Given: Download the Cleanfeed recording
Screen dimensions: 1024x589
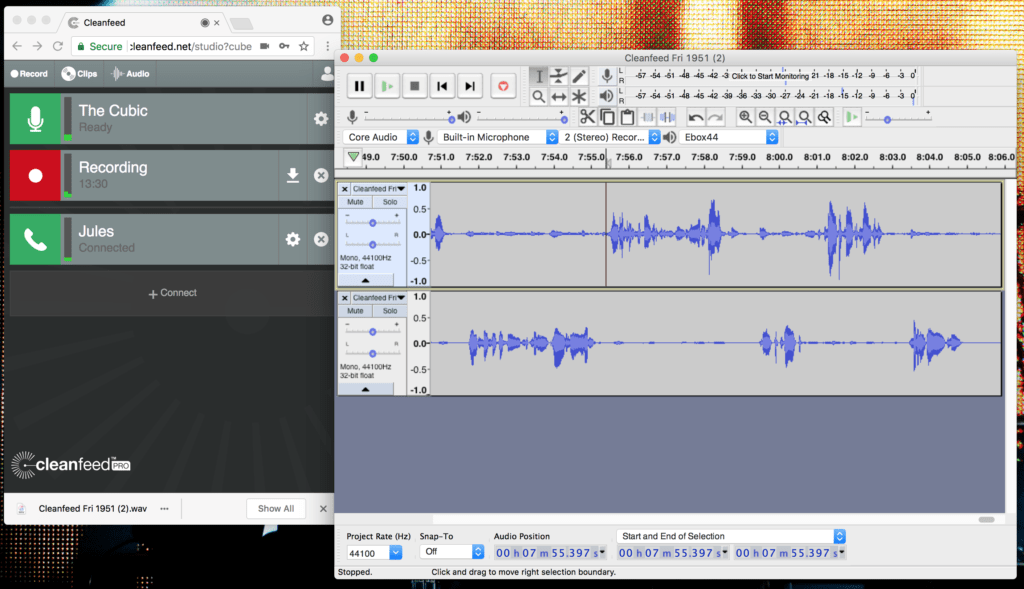Looking at the screenshot, I should [x=293, y=175].
